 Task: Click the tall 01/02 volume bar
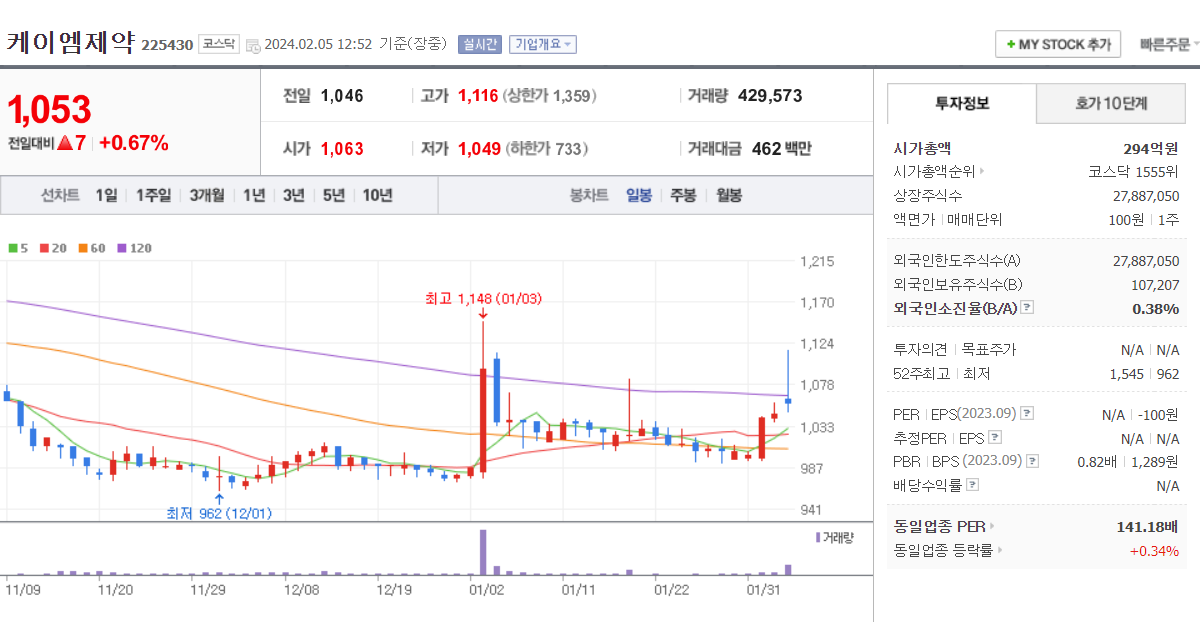tap(483, 552)
